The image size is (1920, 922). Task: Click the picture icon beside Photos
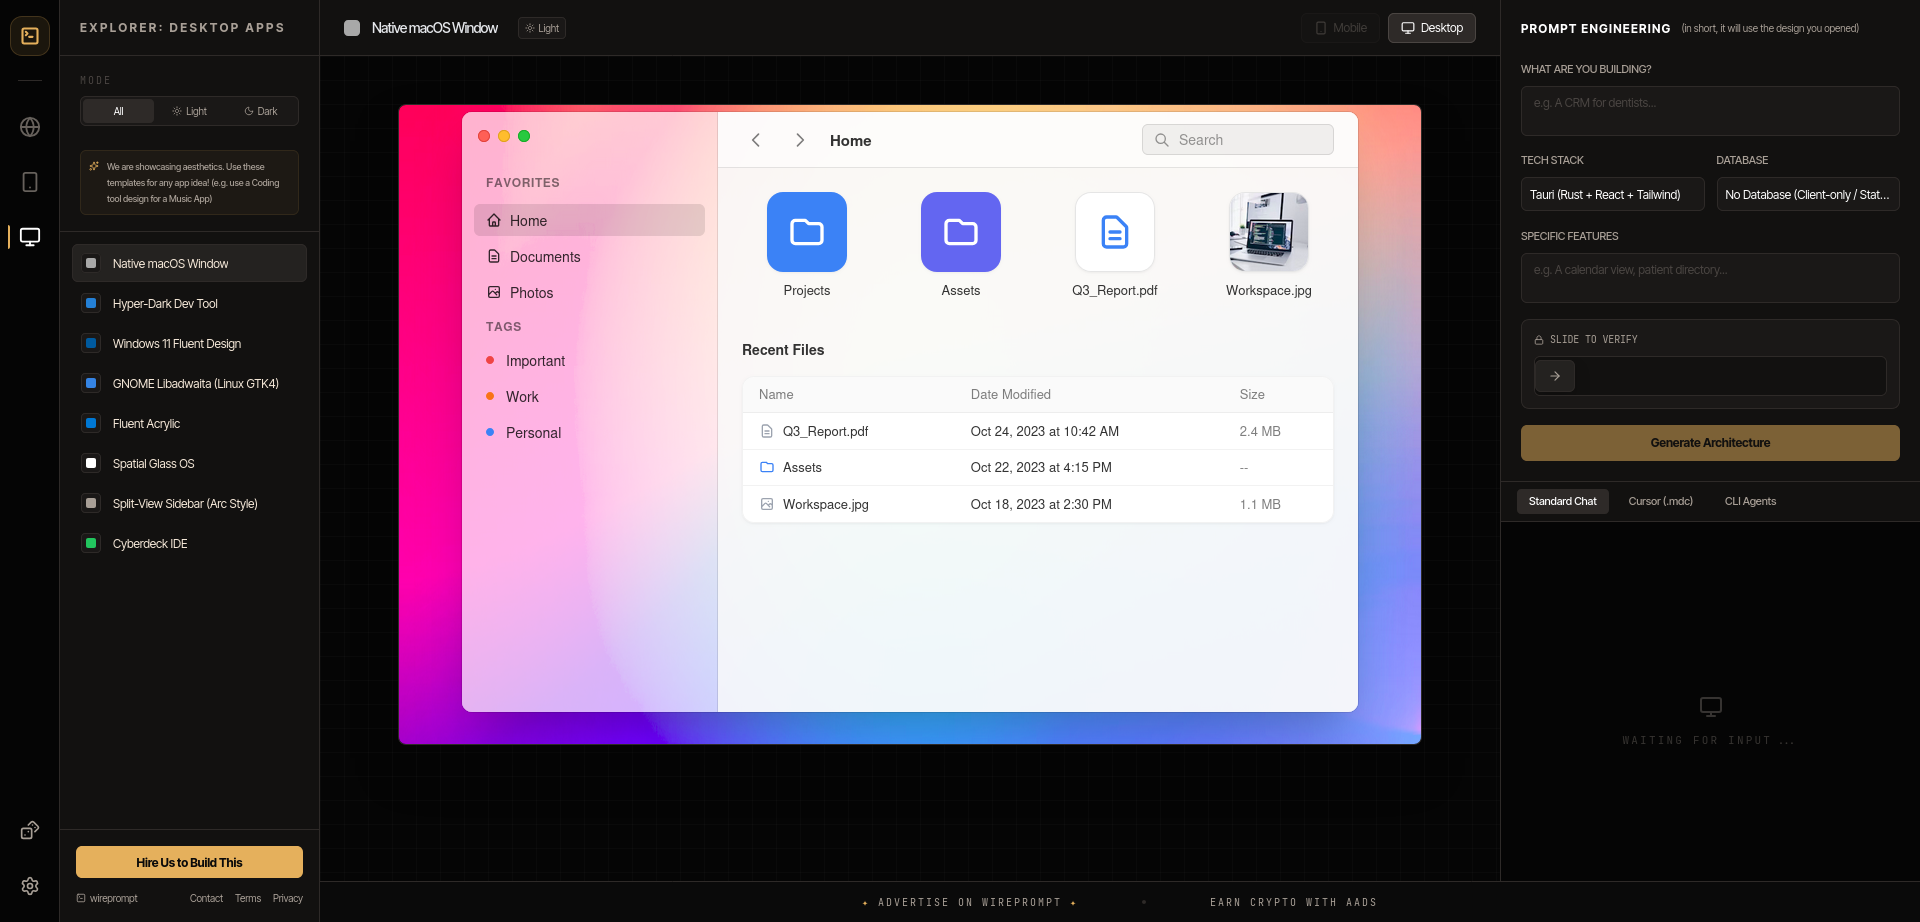[494, 292]
